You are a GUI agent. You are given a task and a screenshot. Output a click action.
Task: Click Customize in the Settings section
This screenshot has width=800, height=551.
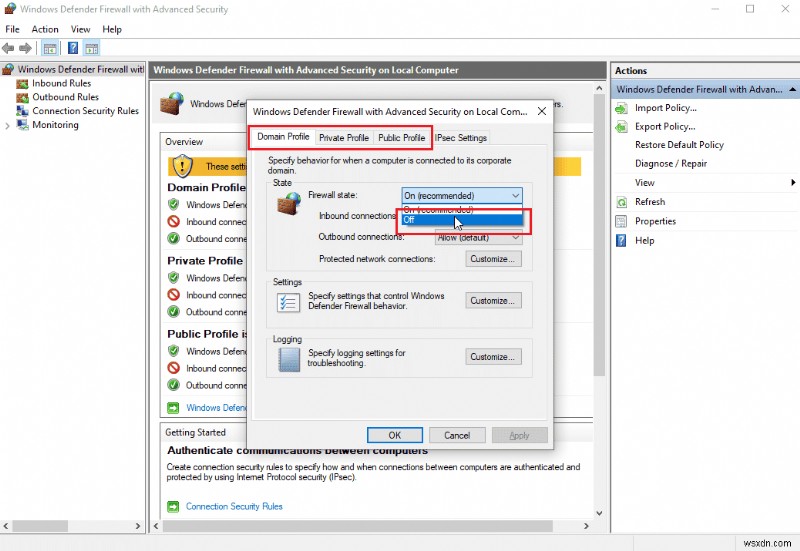[493, 301]
